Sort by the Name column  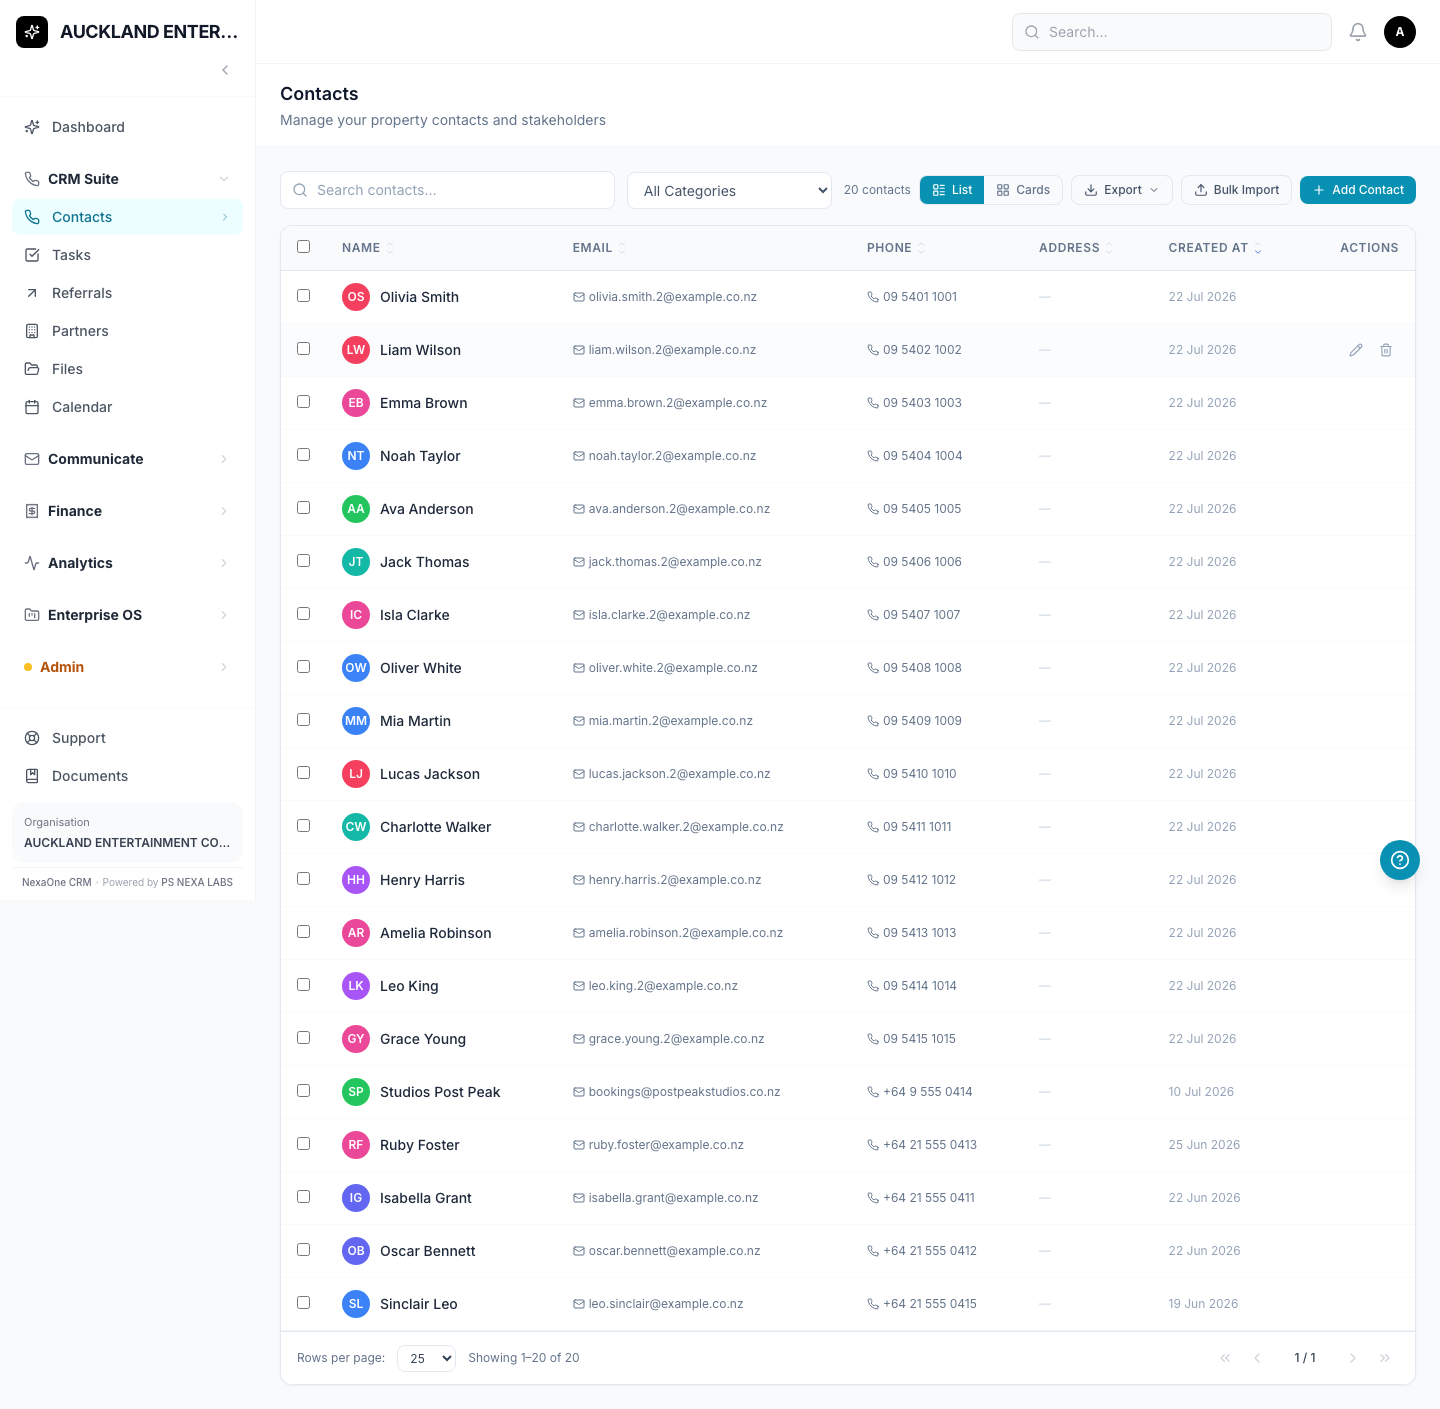tap(368, 248)
